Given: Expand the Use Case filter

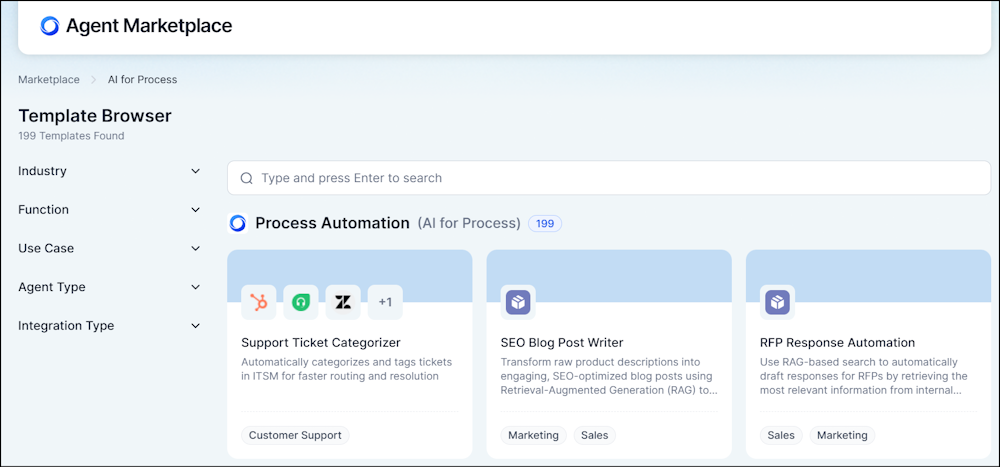Looking at the screenshot, I should [195, 248].
